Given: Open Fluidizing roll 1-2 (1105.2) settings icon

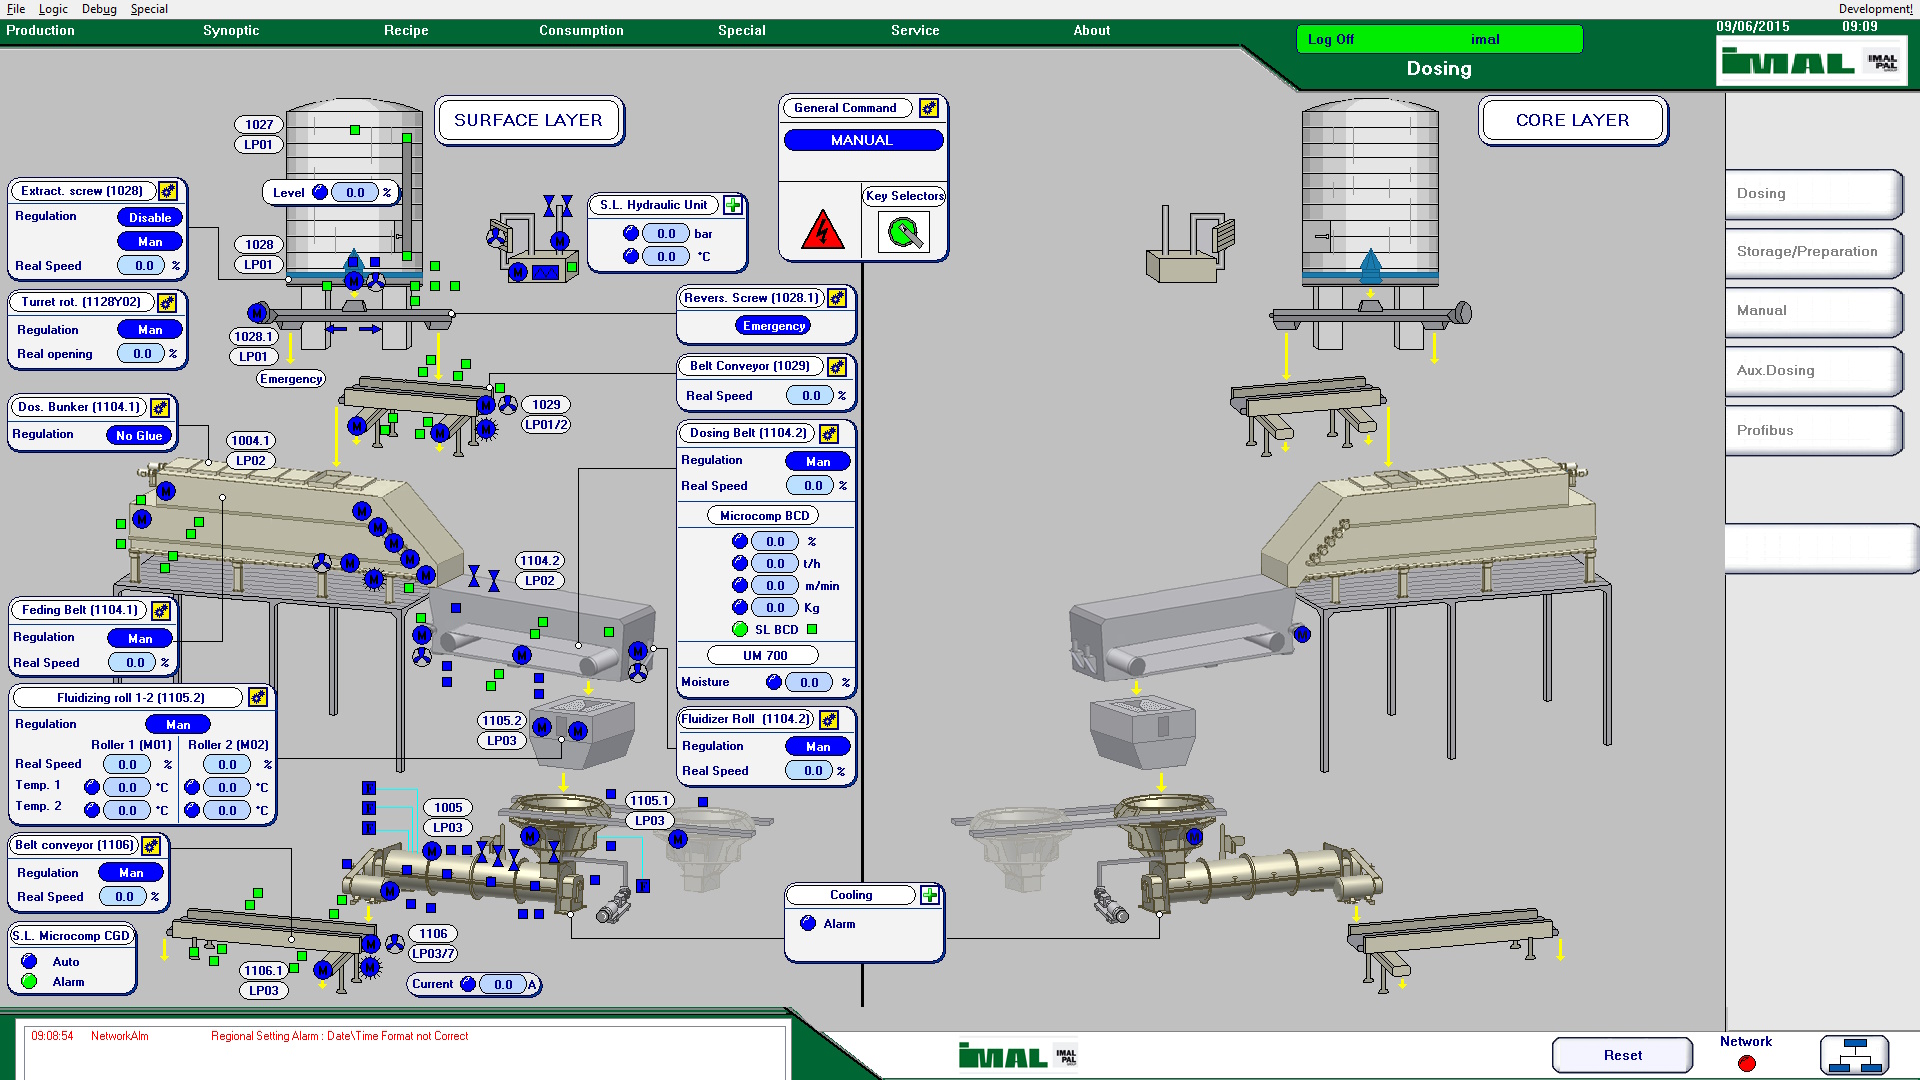Looking at the screenshot, I should (x=258, y=697).
